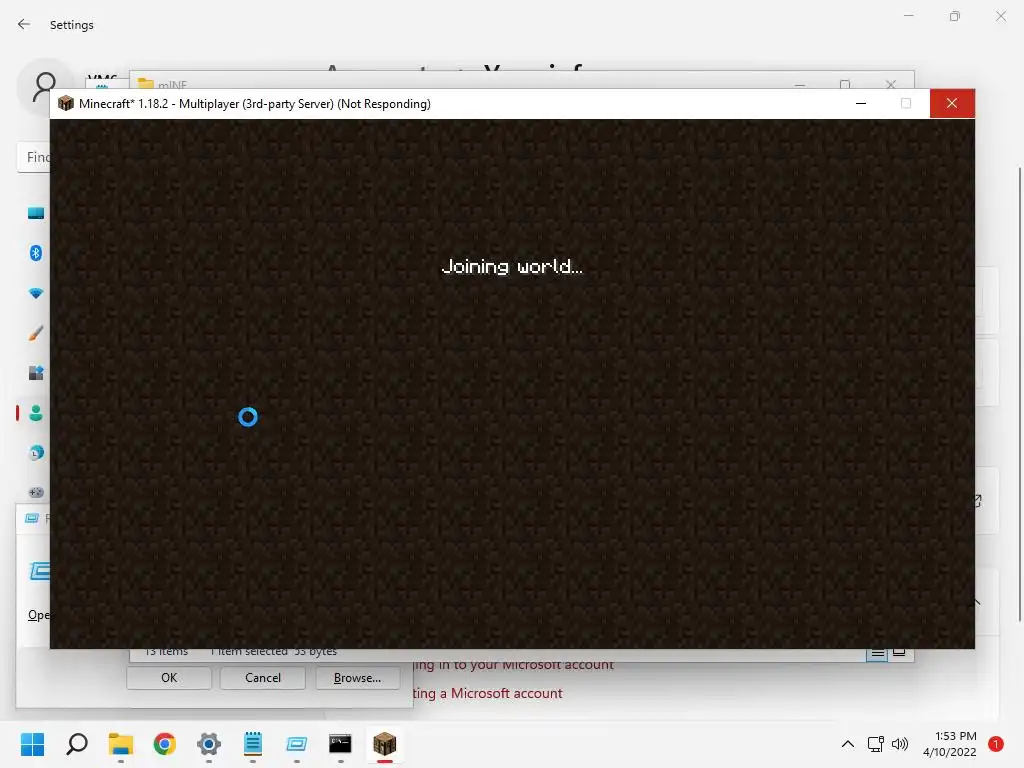Switch to Run dialog taskbar icon
1024x768 pixels.
[x=296, y=744]
